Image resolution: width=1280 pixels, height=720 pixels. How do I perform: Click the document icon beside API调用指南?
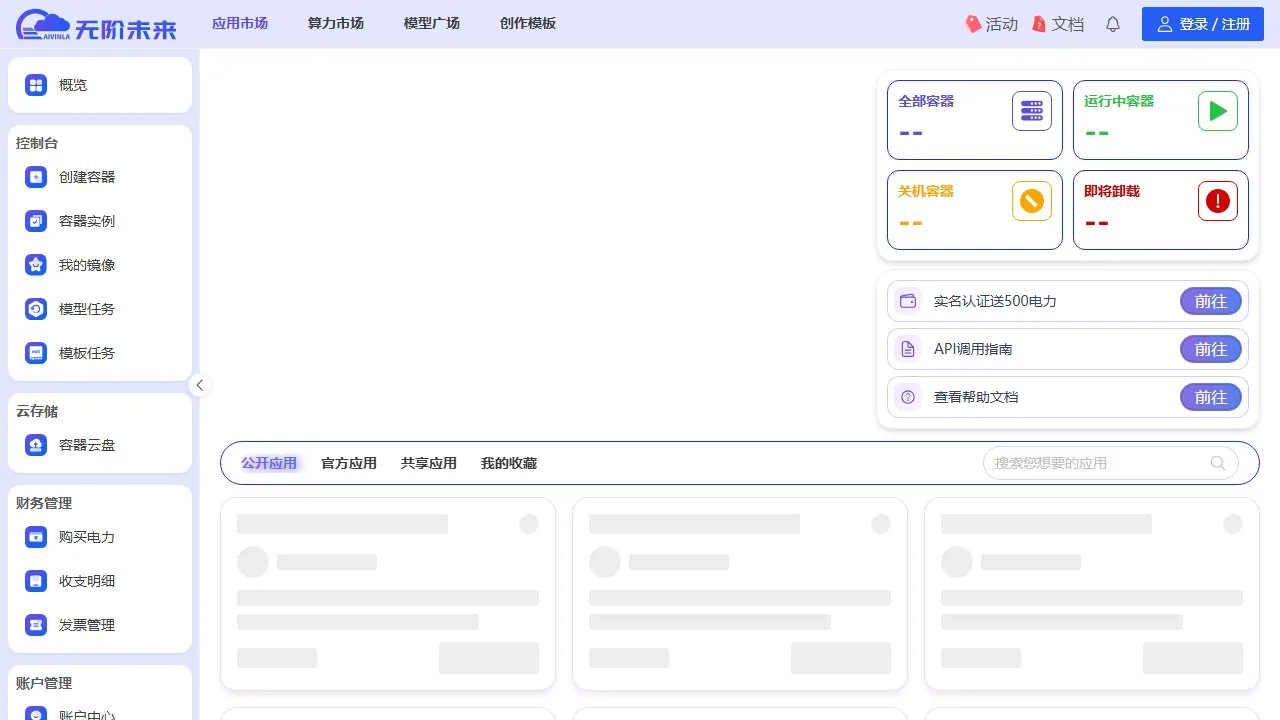908,349
